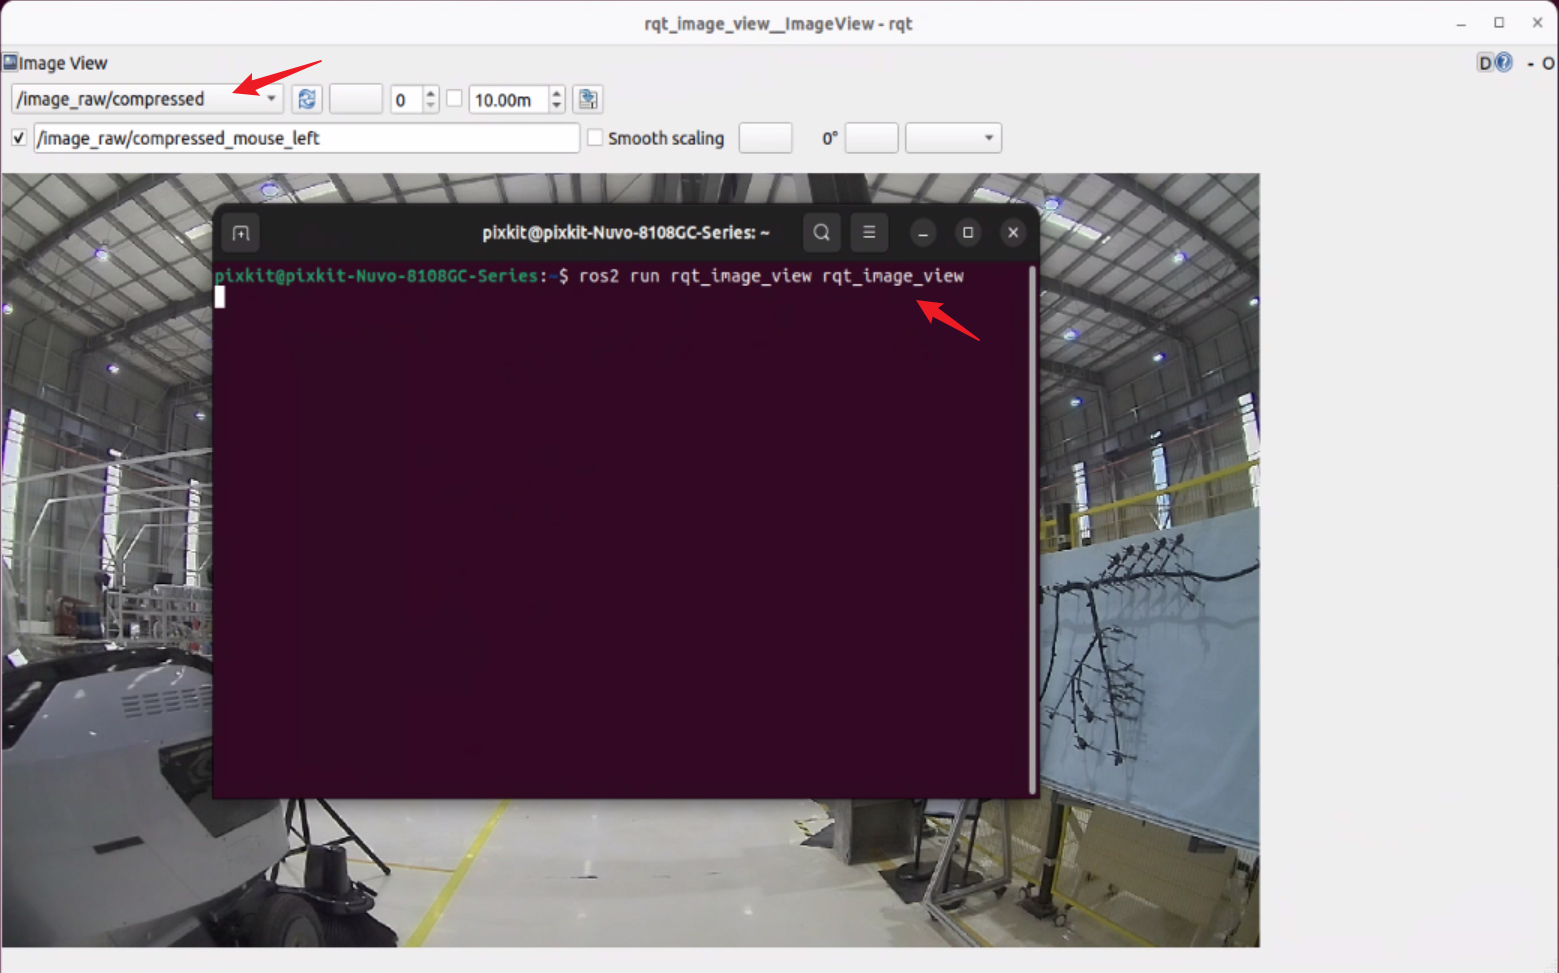This screenshot has width=1559, height=973.
Task: Close the terminal window
Action: click(1013, 233)
